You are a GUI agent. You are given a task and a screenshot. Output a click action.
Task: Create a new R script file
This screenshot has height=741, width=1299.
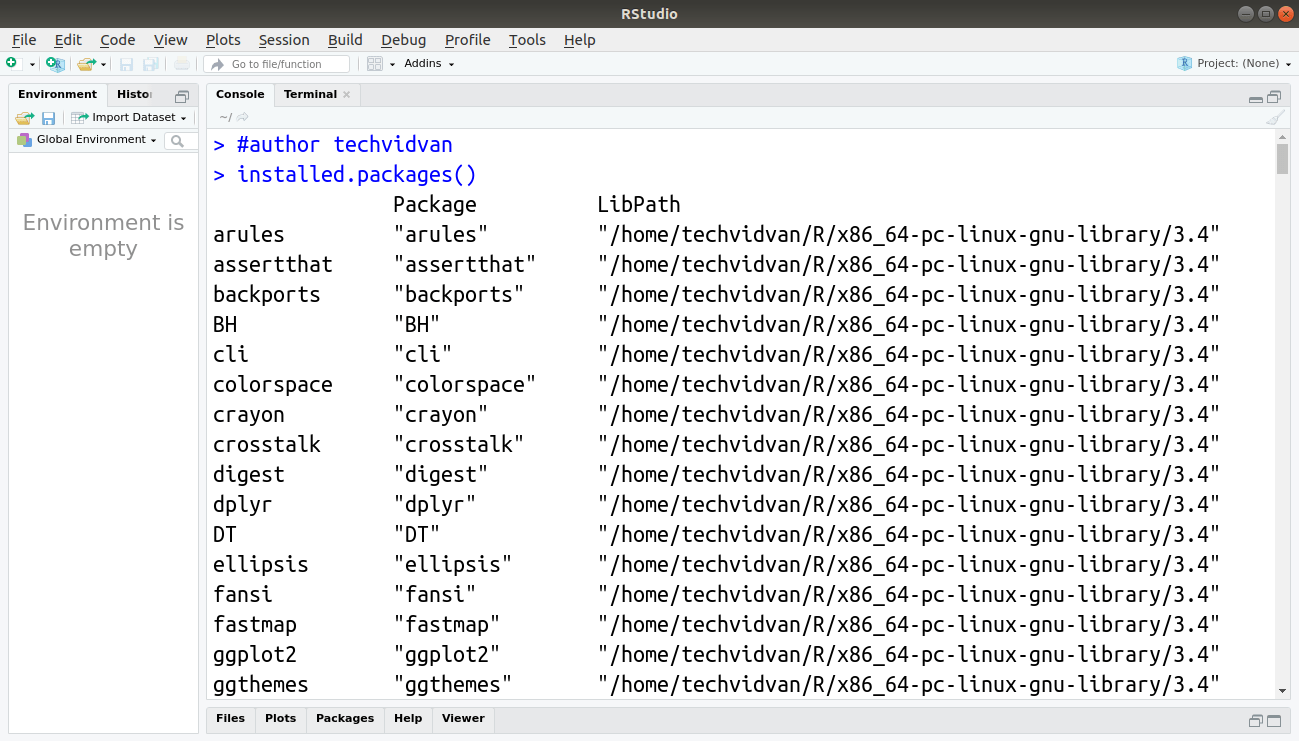click(x=14, y=63)
